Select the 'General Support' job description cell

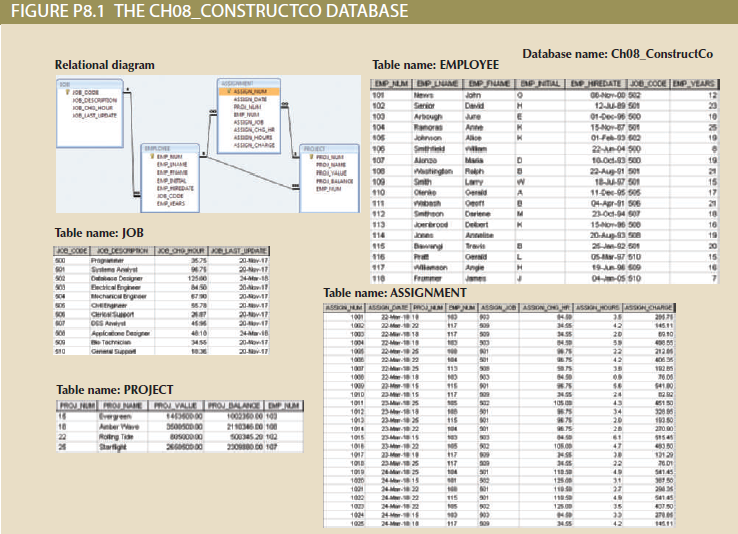pos(122,351)
